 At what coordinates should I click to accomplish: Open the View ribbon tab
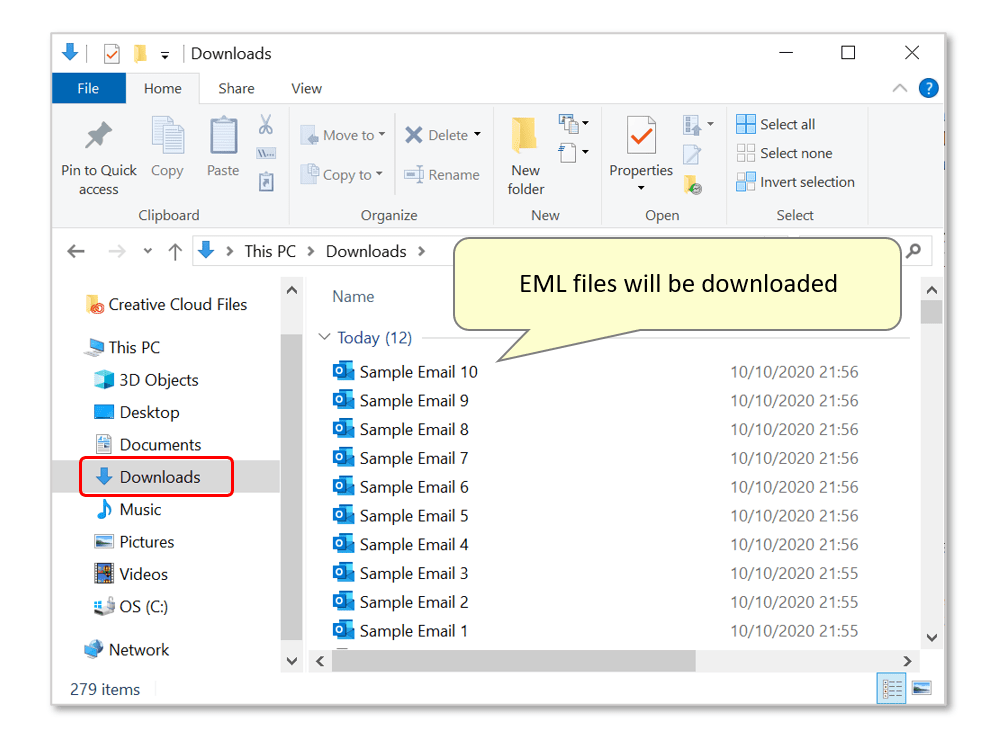pos(306,88)
